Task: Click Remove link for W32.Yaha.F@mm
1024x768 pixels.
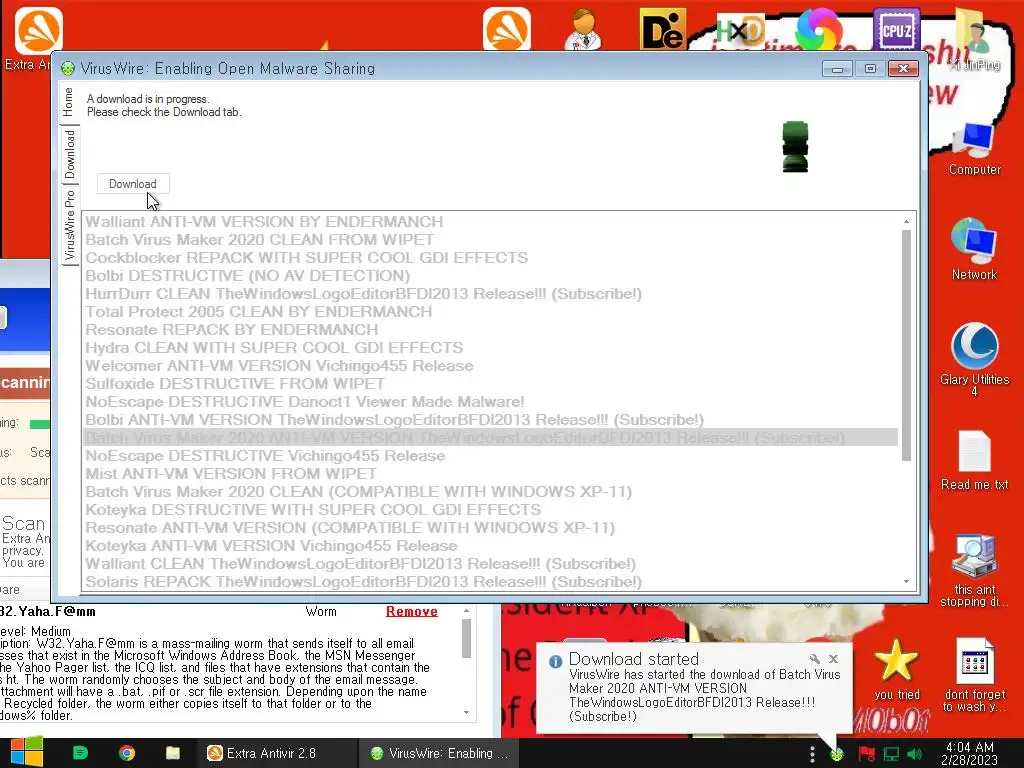Action: click(x=411, y=611)
